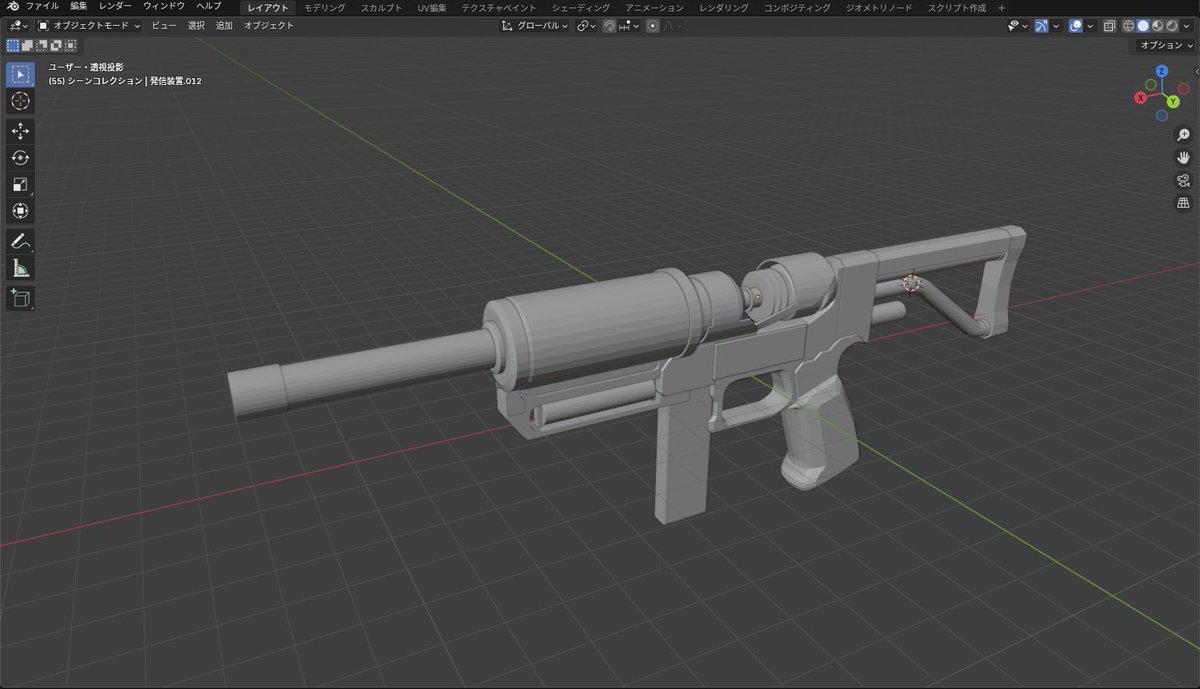Image resolution: width=1200 pixels, height=689 pixels.
Task: Open the 追加 viewport menu
Action: tap(224, 26)
